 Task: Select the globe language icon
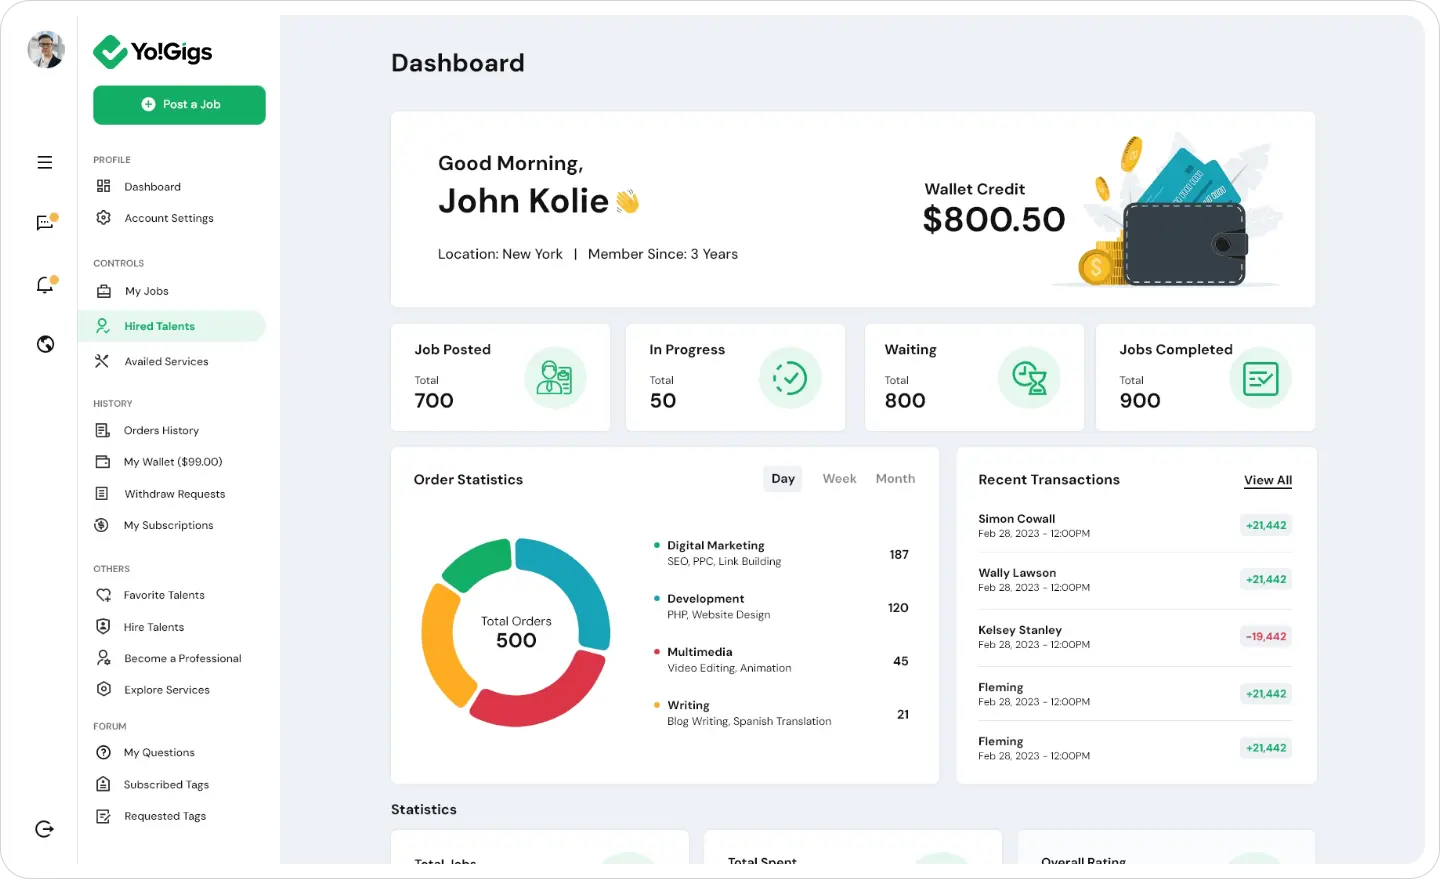[x=45, y=343]
